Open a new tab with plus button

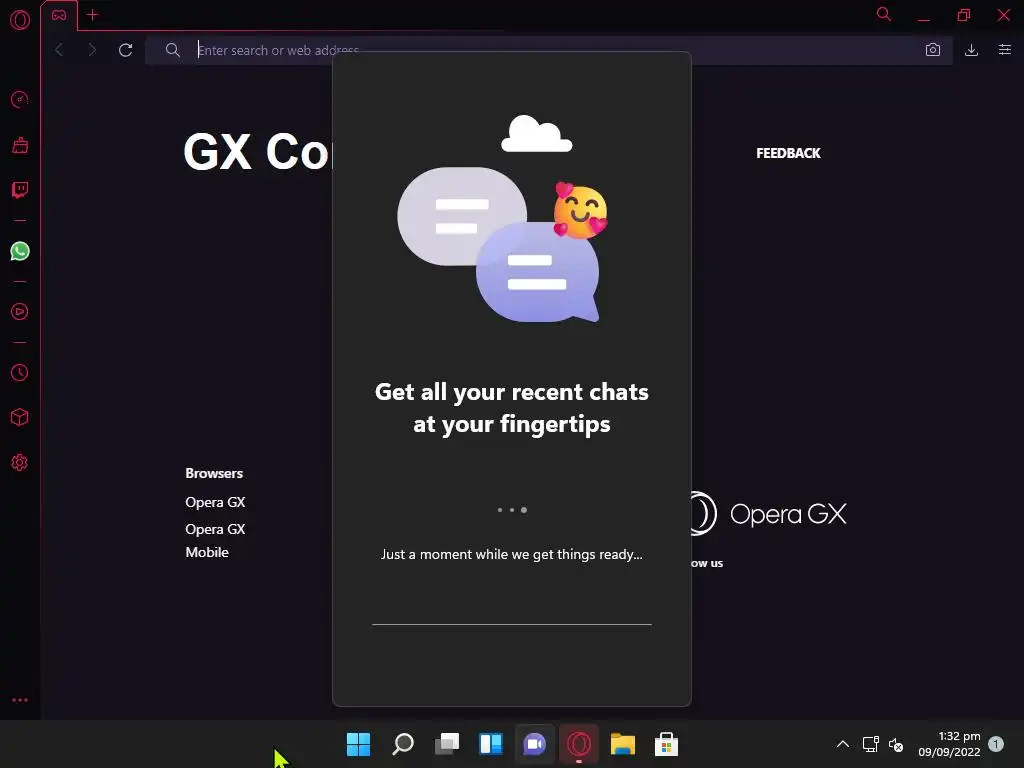[x=93, y=14]
